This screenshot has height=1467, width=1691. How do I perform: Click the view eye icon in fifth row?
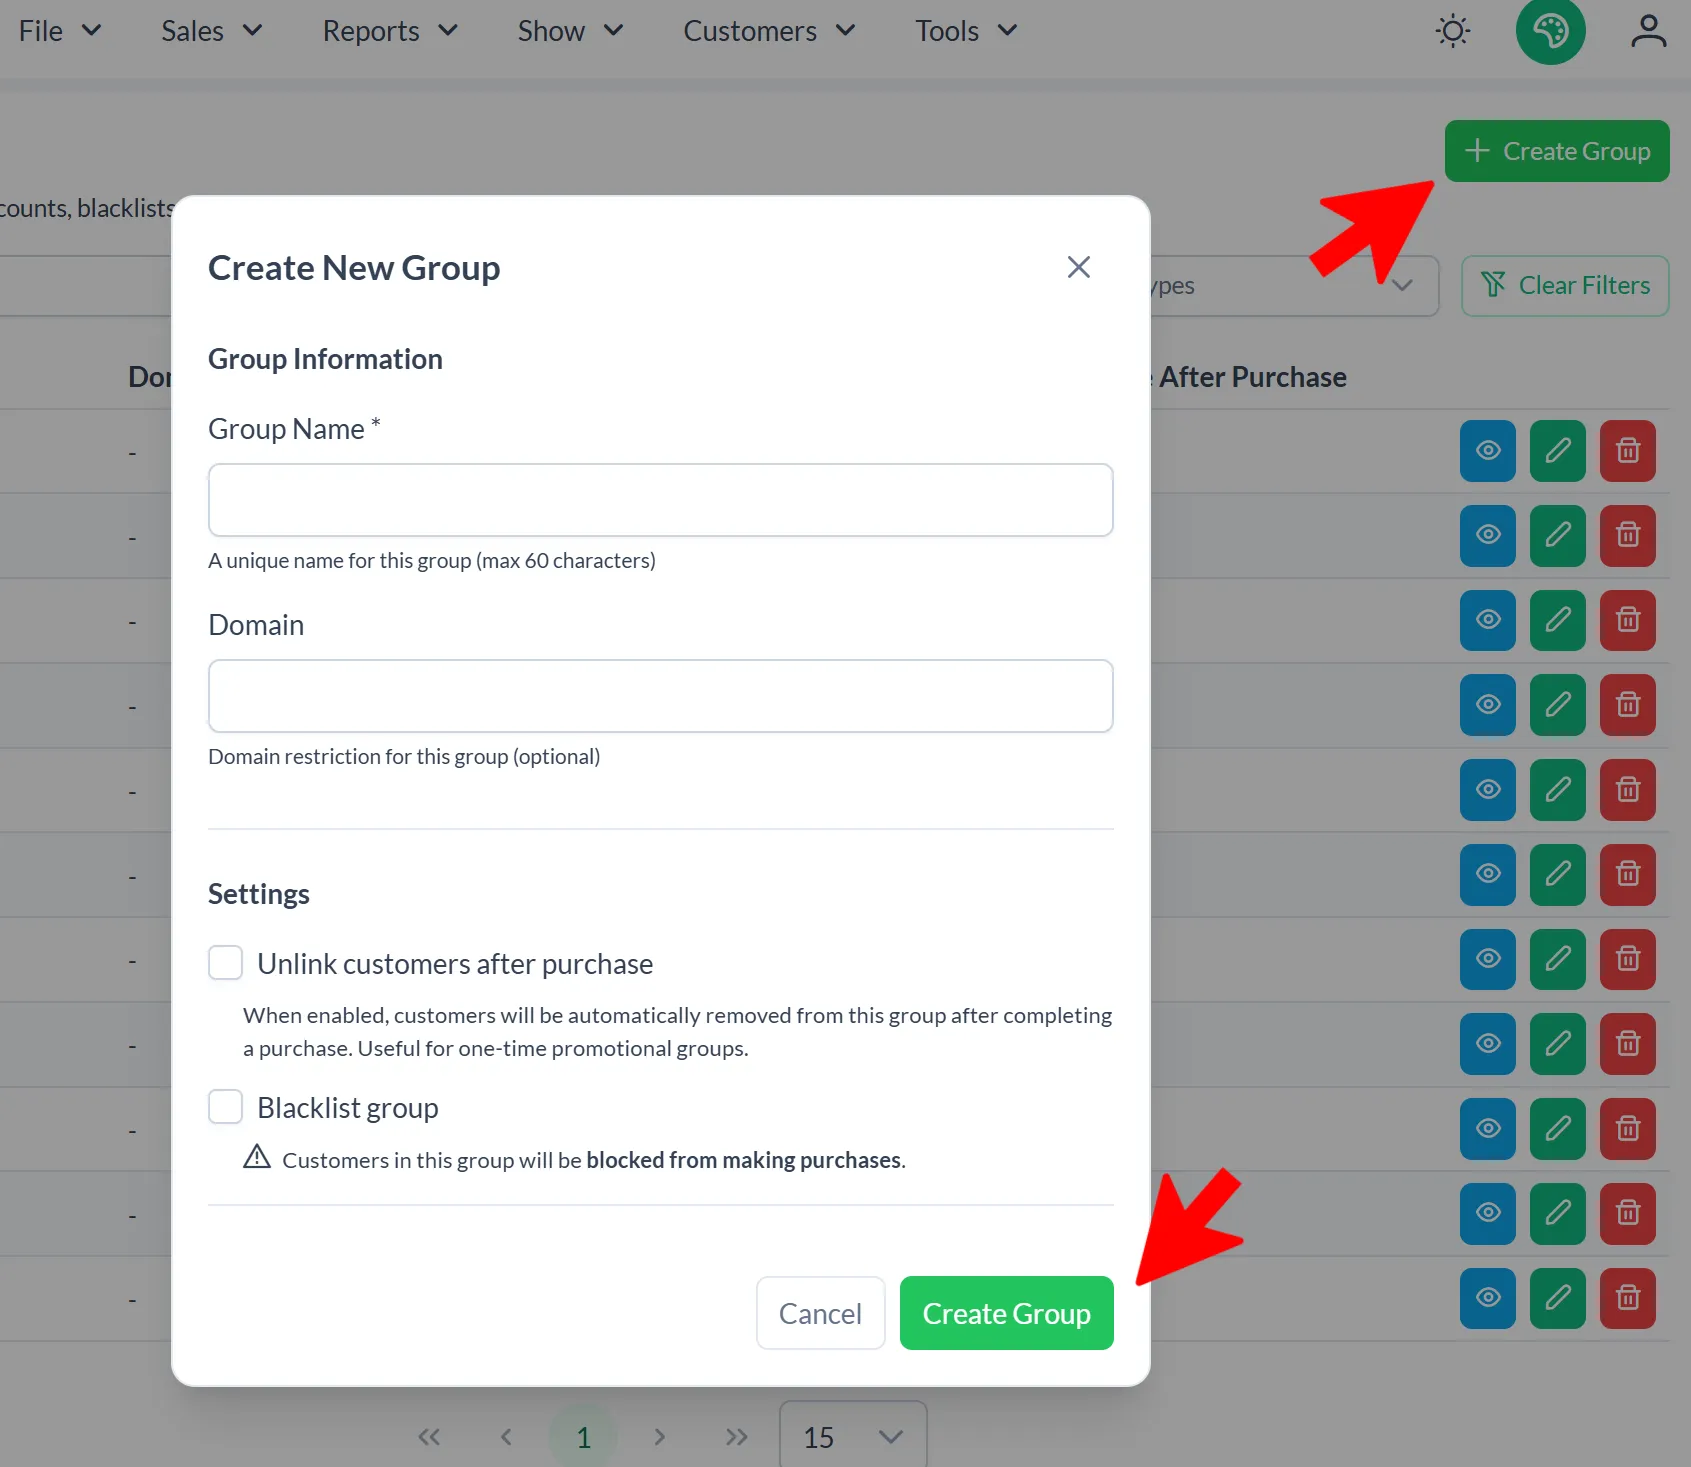click(x=1488, y=790)
